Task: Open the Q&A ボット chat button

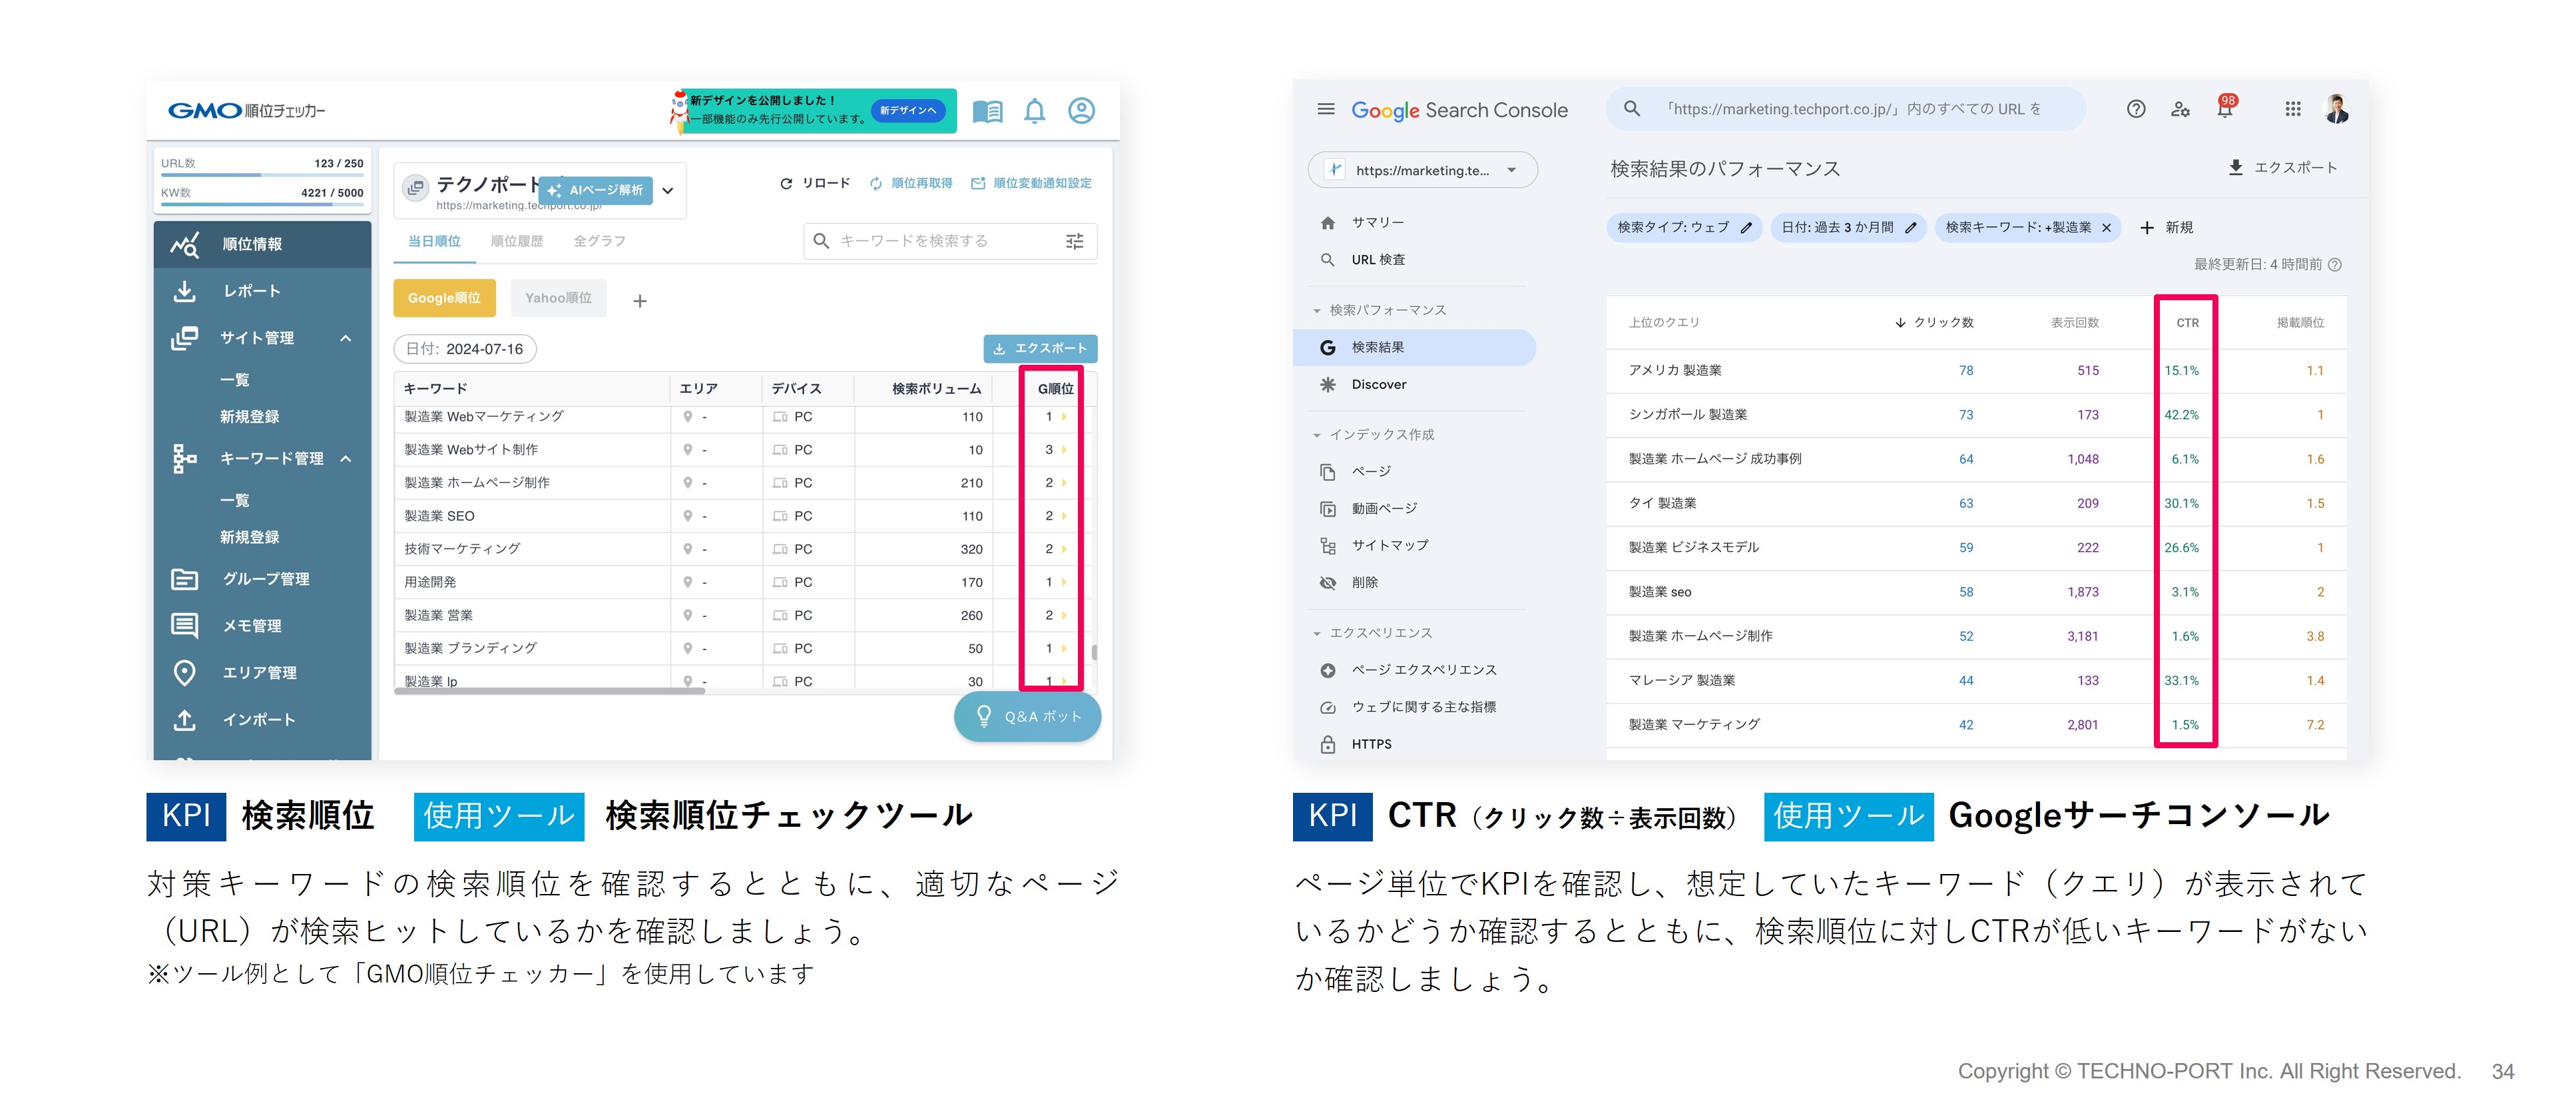Action: point(1028,717)
